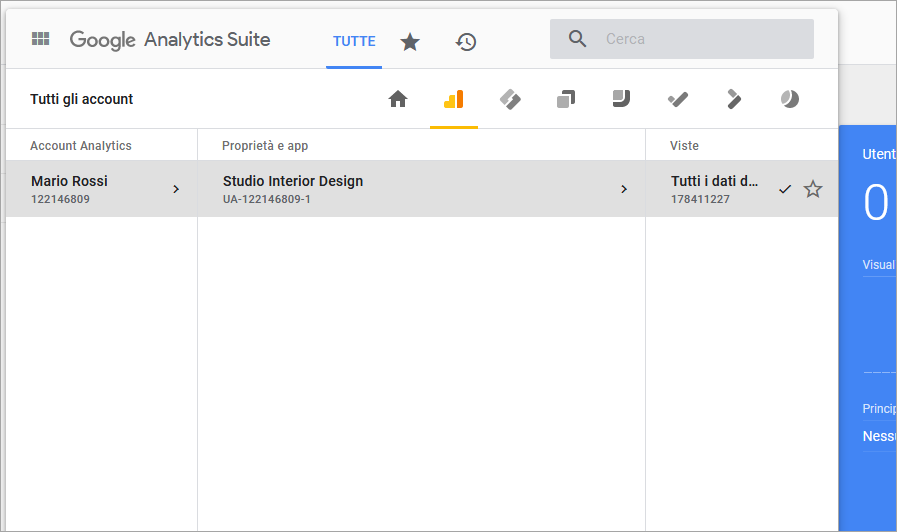Select the Tag Manager product icon

coord(510,100)
